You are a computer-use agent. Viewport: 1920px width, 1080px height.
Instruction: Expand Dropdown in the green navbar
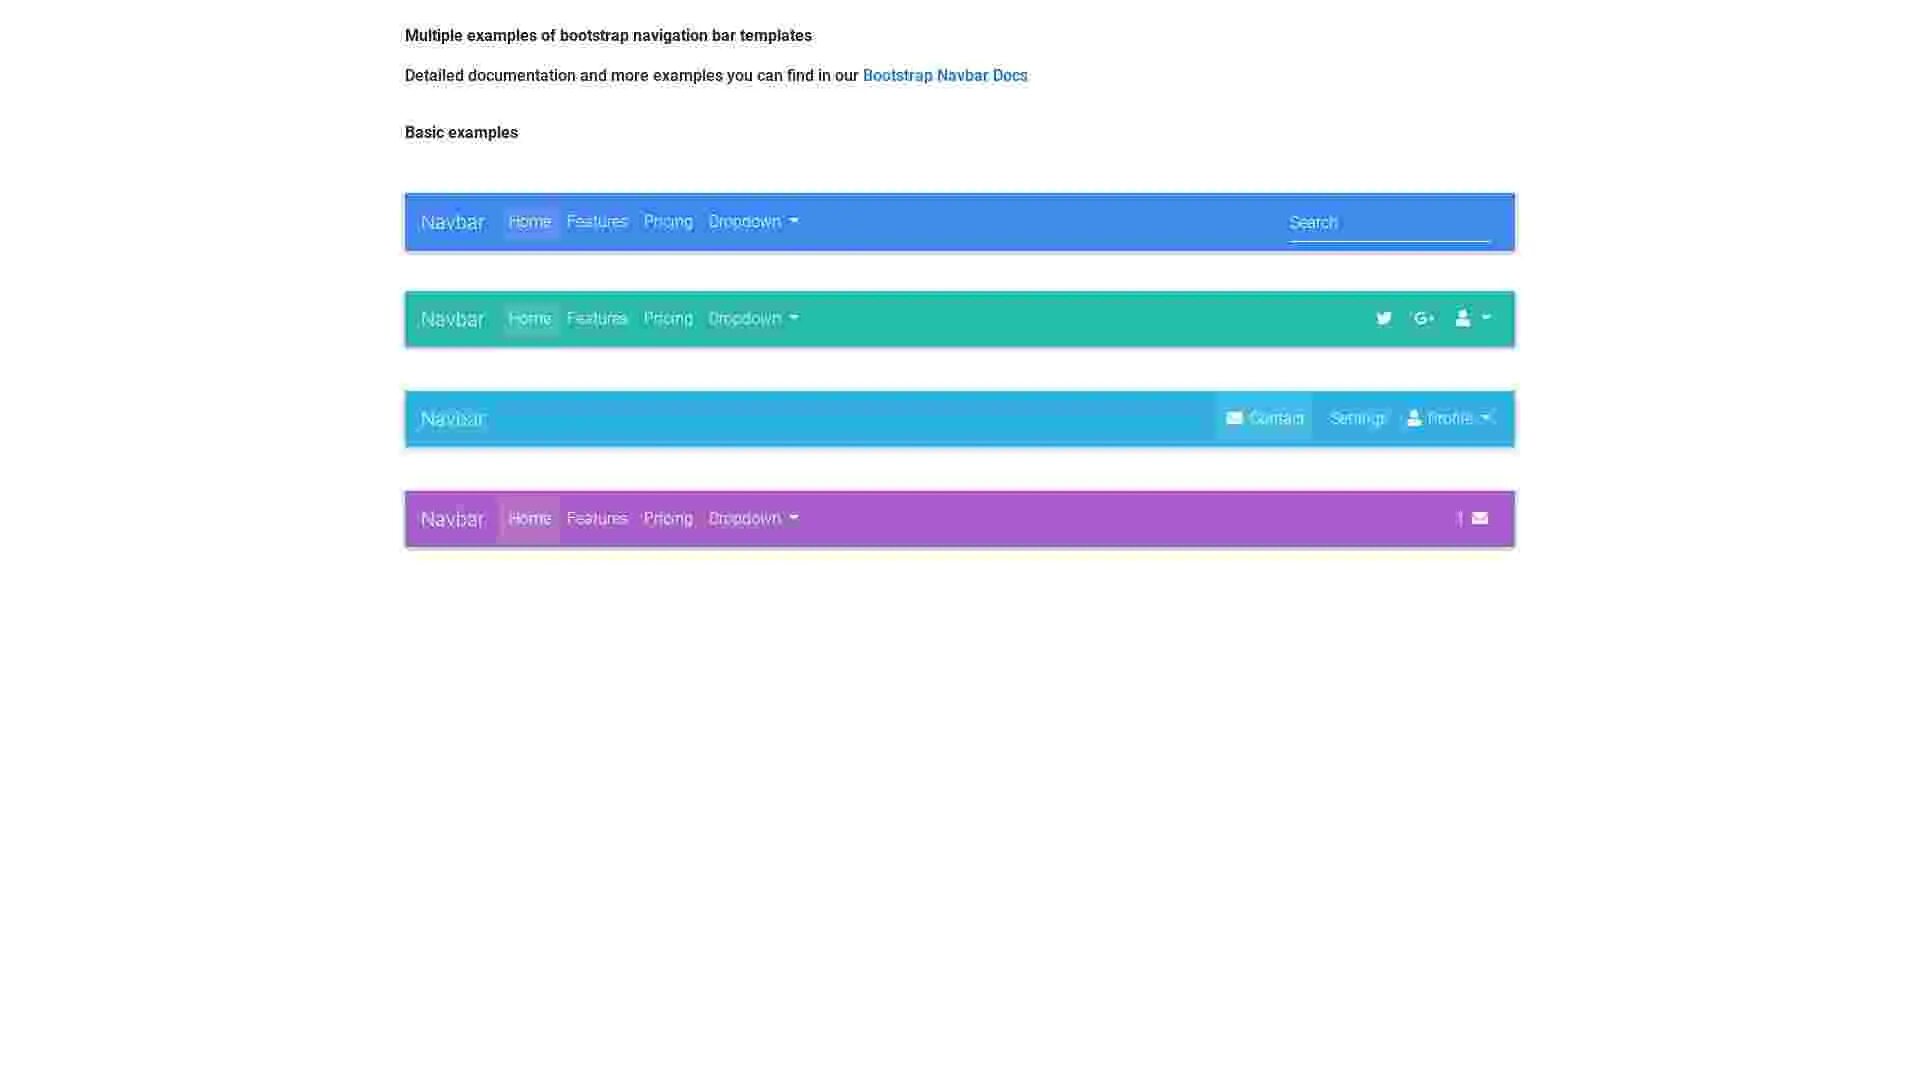[x=752, y=318]
